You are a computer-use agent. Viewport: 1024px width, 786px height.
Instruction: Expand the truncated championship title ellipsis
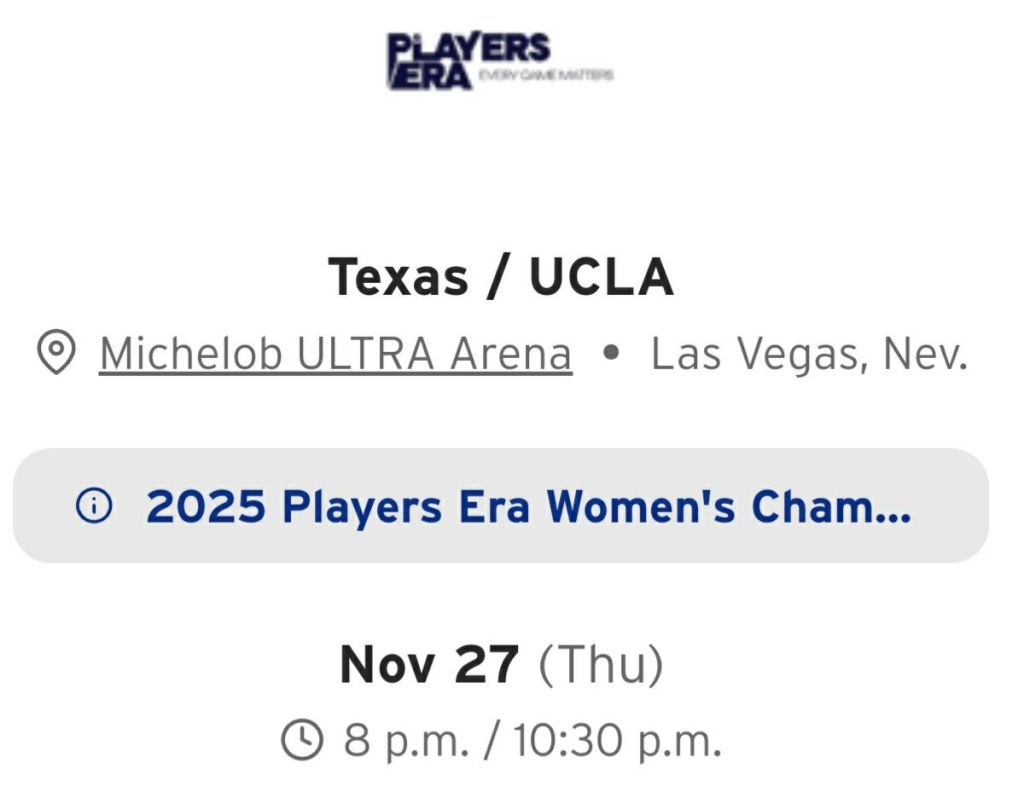893,507
